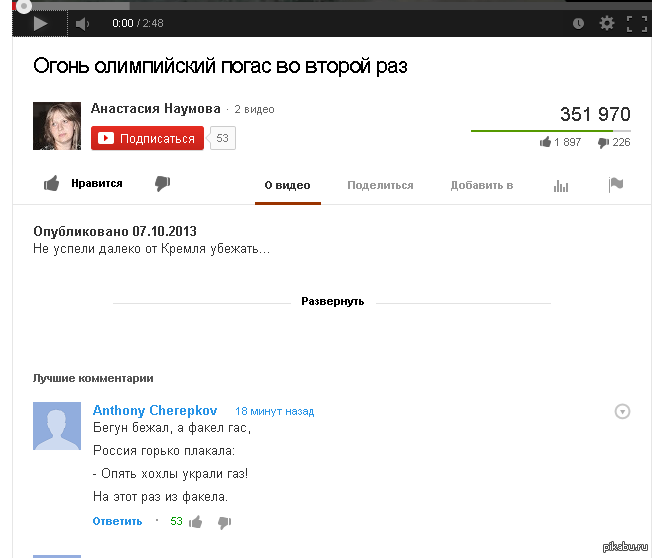
Task: Click the video progress bar scrubber
Action: tap(10, 5)
